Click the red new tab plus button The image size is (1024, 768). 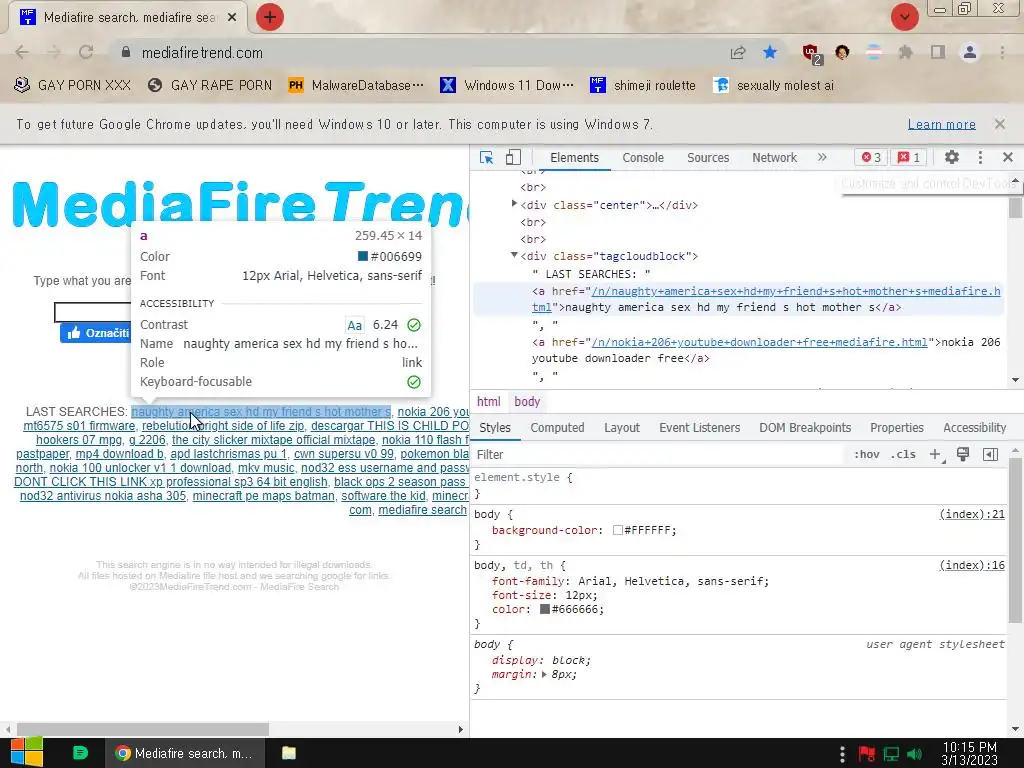coord(270,17)
